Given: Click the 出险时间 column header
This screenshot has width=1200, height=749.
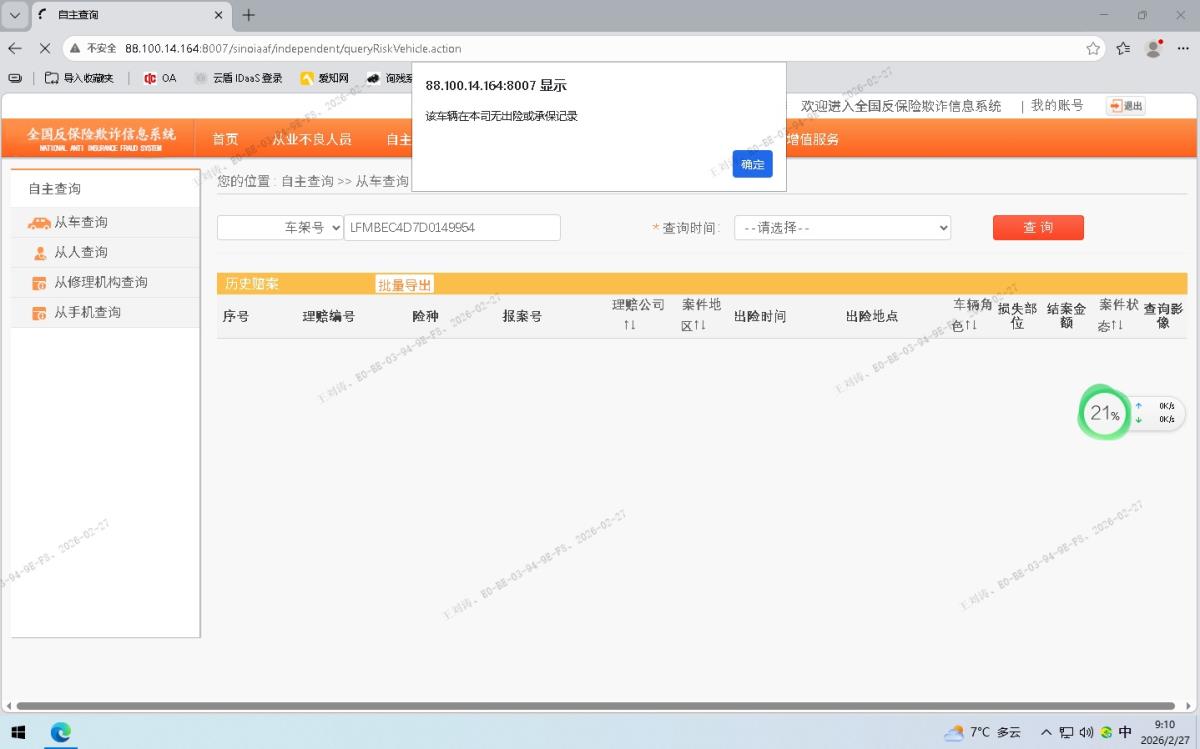Looking at the screenshot, I should tap(760, 316).
